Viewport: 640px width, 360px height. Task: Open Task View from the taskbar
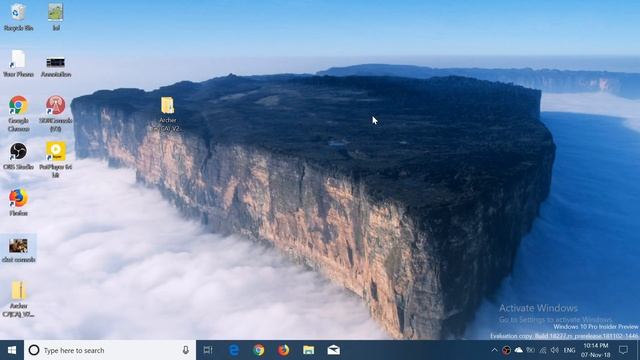208,350
